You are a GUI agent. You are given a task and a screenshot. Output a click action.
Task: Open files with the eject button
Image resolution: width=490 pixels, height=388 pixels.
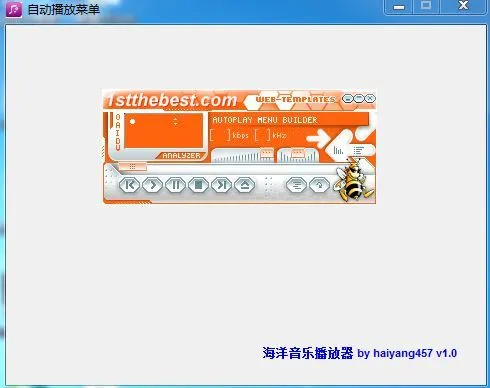point(245,185)
